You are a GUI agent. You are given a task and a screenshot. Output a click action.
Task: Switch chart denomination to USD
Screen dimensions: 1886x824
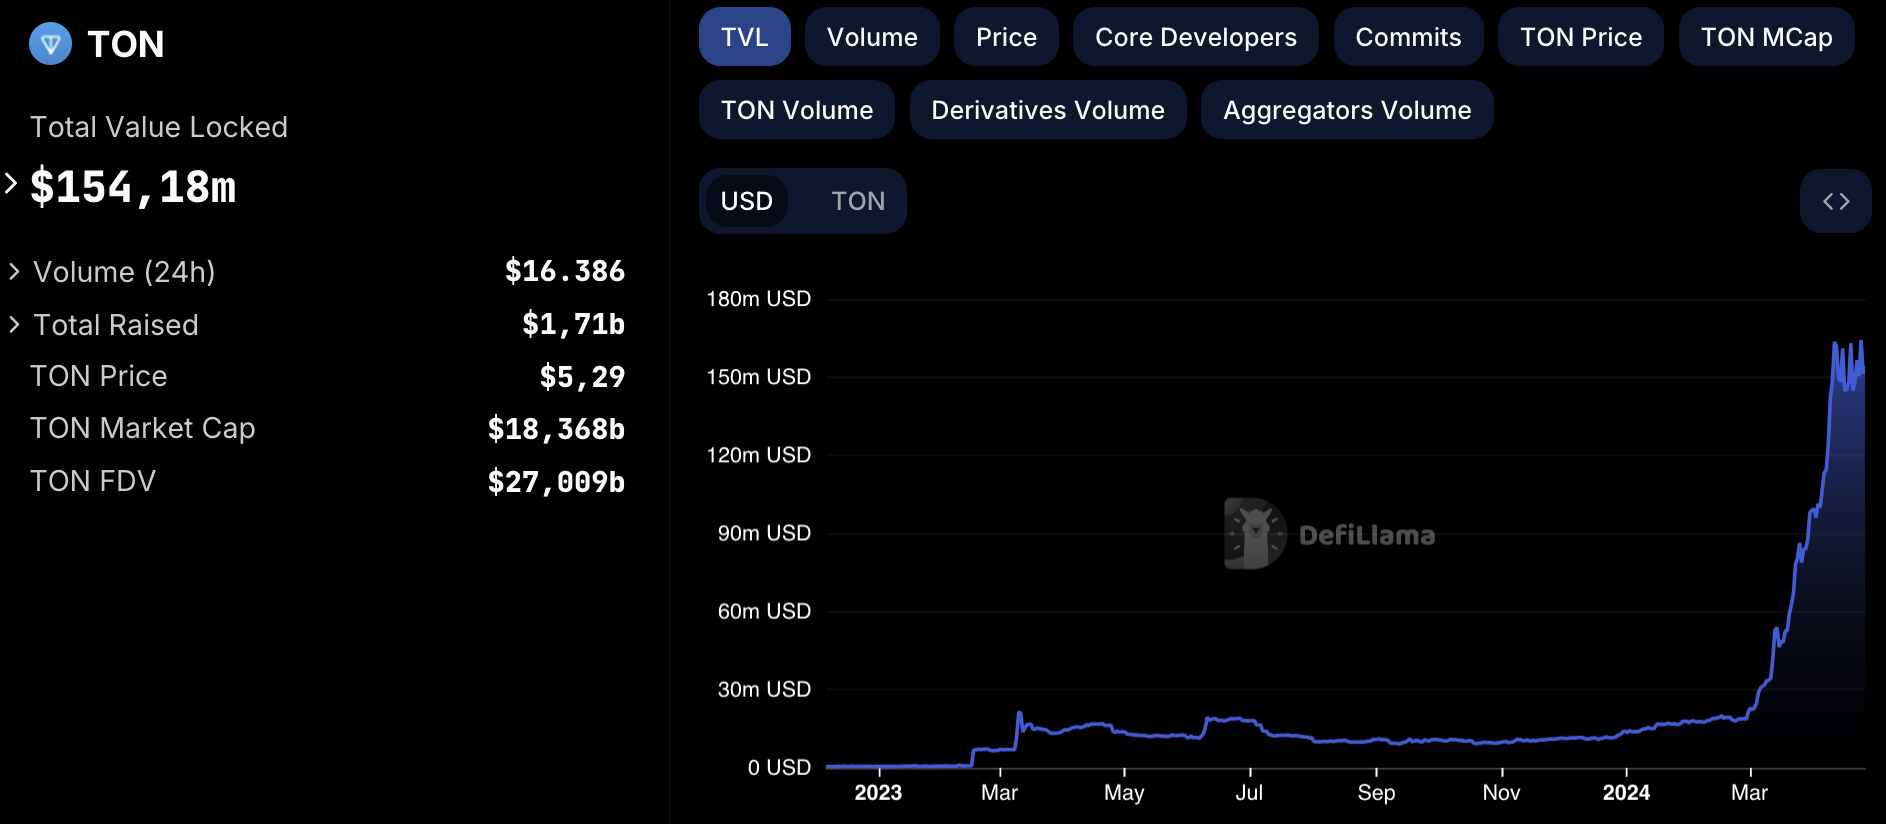point(747,201)
